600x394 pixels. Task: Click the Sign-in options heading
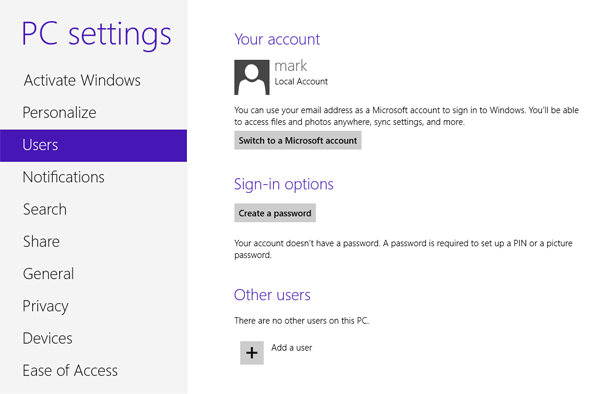[x=284, y=184]
